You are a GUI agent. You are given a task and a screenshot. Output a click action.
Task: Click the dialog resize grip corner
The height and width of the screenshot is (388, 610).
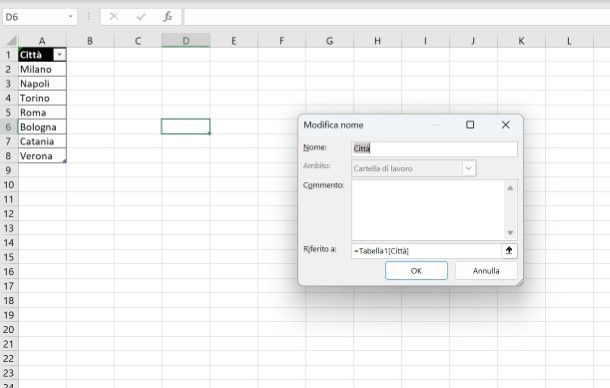point(520,283)
